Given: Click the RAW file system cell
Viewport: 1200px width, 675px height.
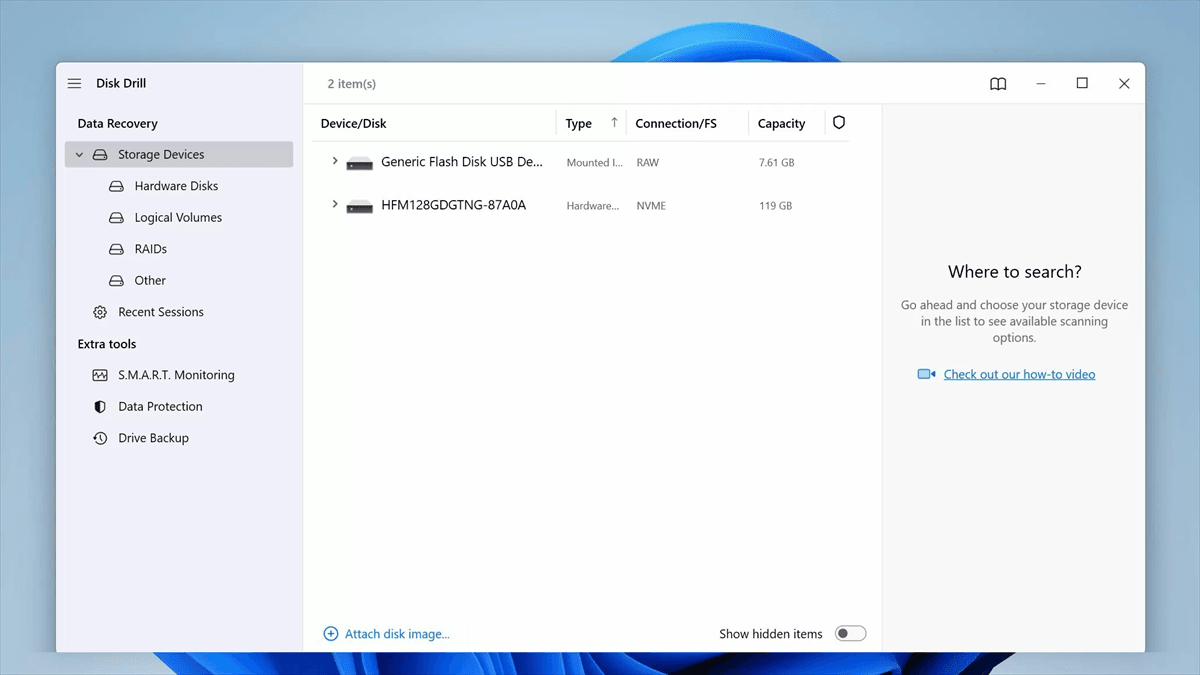Looking at the screenshot, I should pyautogui.click(x=647, y=163).
